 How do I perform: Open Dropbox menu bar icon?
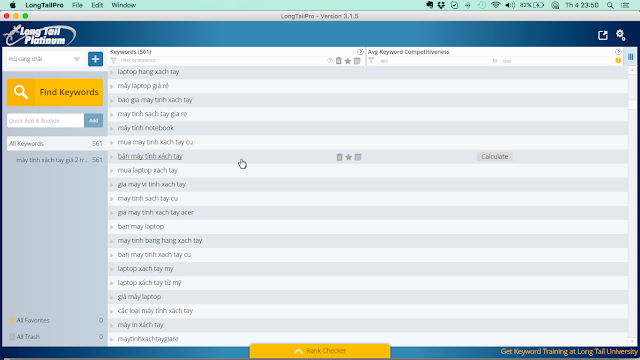click(441, 5)
